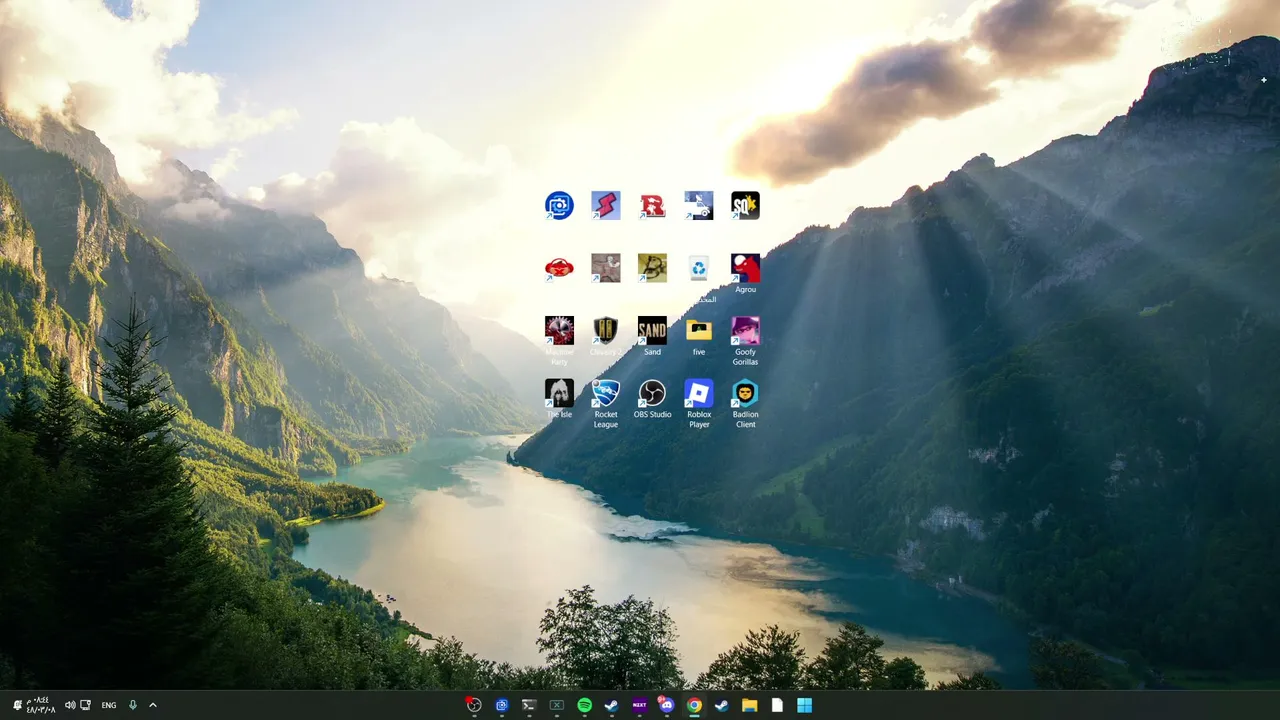Select the Goofy Gorillas desktop icon
This screenshot has width=1280, height=720.
tap(745, 341)
